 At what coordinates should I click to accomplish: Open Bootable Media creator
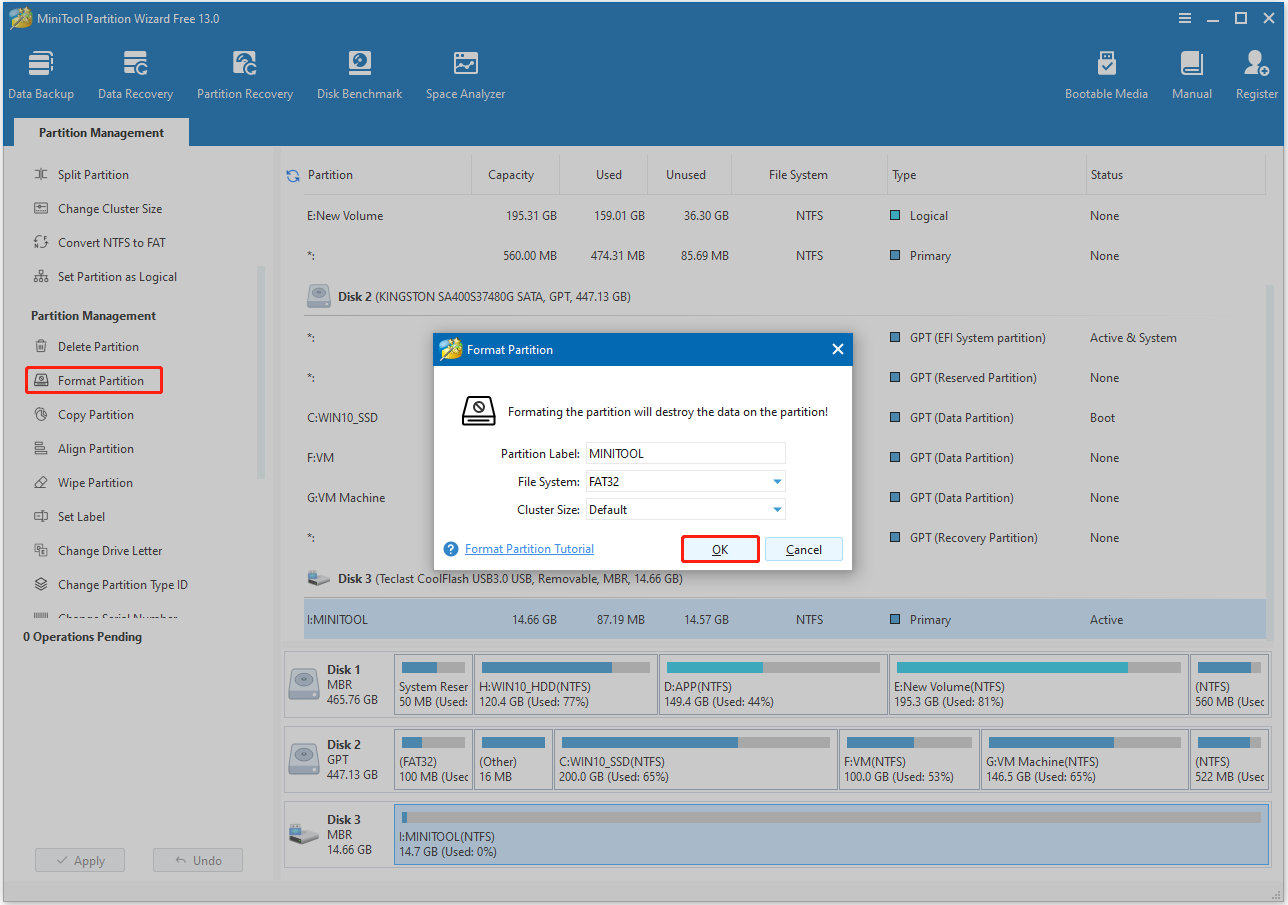[1106, 72]
